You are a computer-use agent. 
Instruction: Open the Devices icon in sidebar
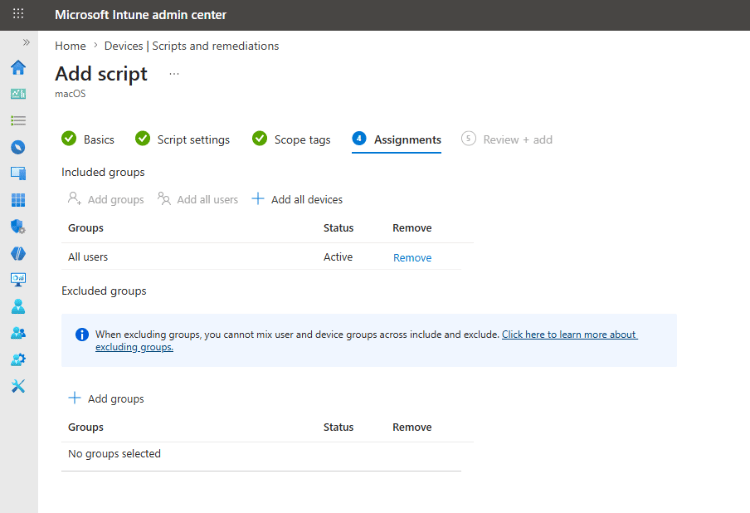(x=18, y=173)
